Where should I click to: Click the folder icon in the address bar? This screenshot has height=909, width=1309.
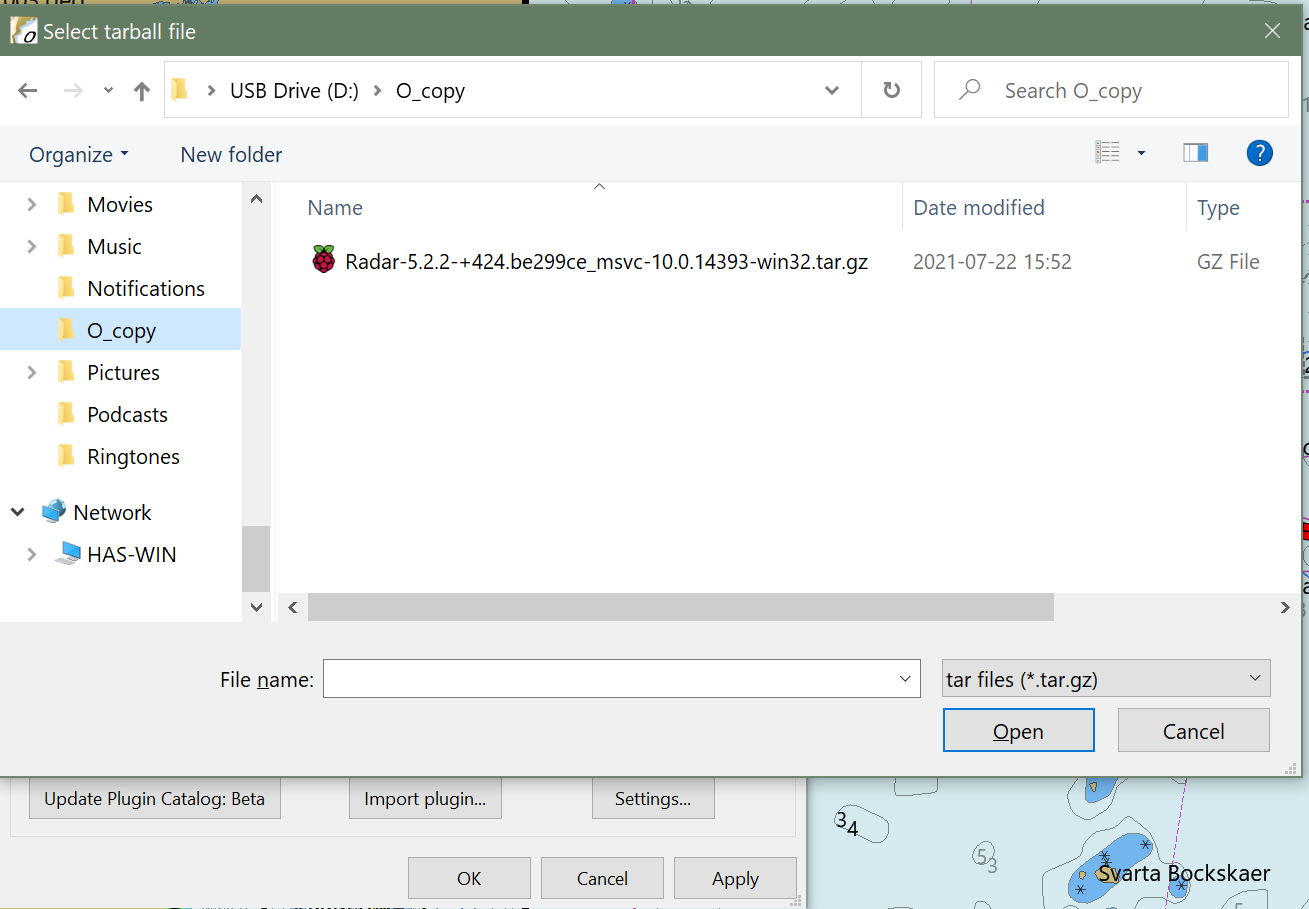point(180,89)
